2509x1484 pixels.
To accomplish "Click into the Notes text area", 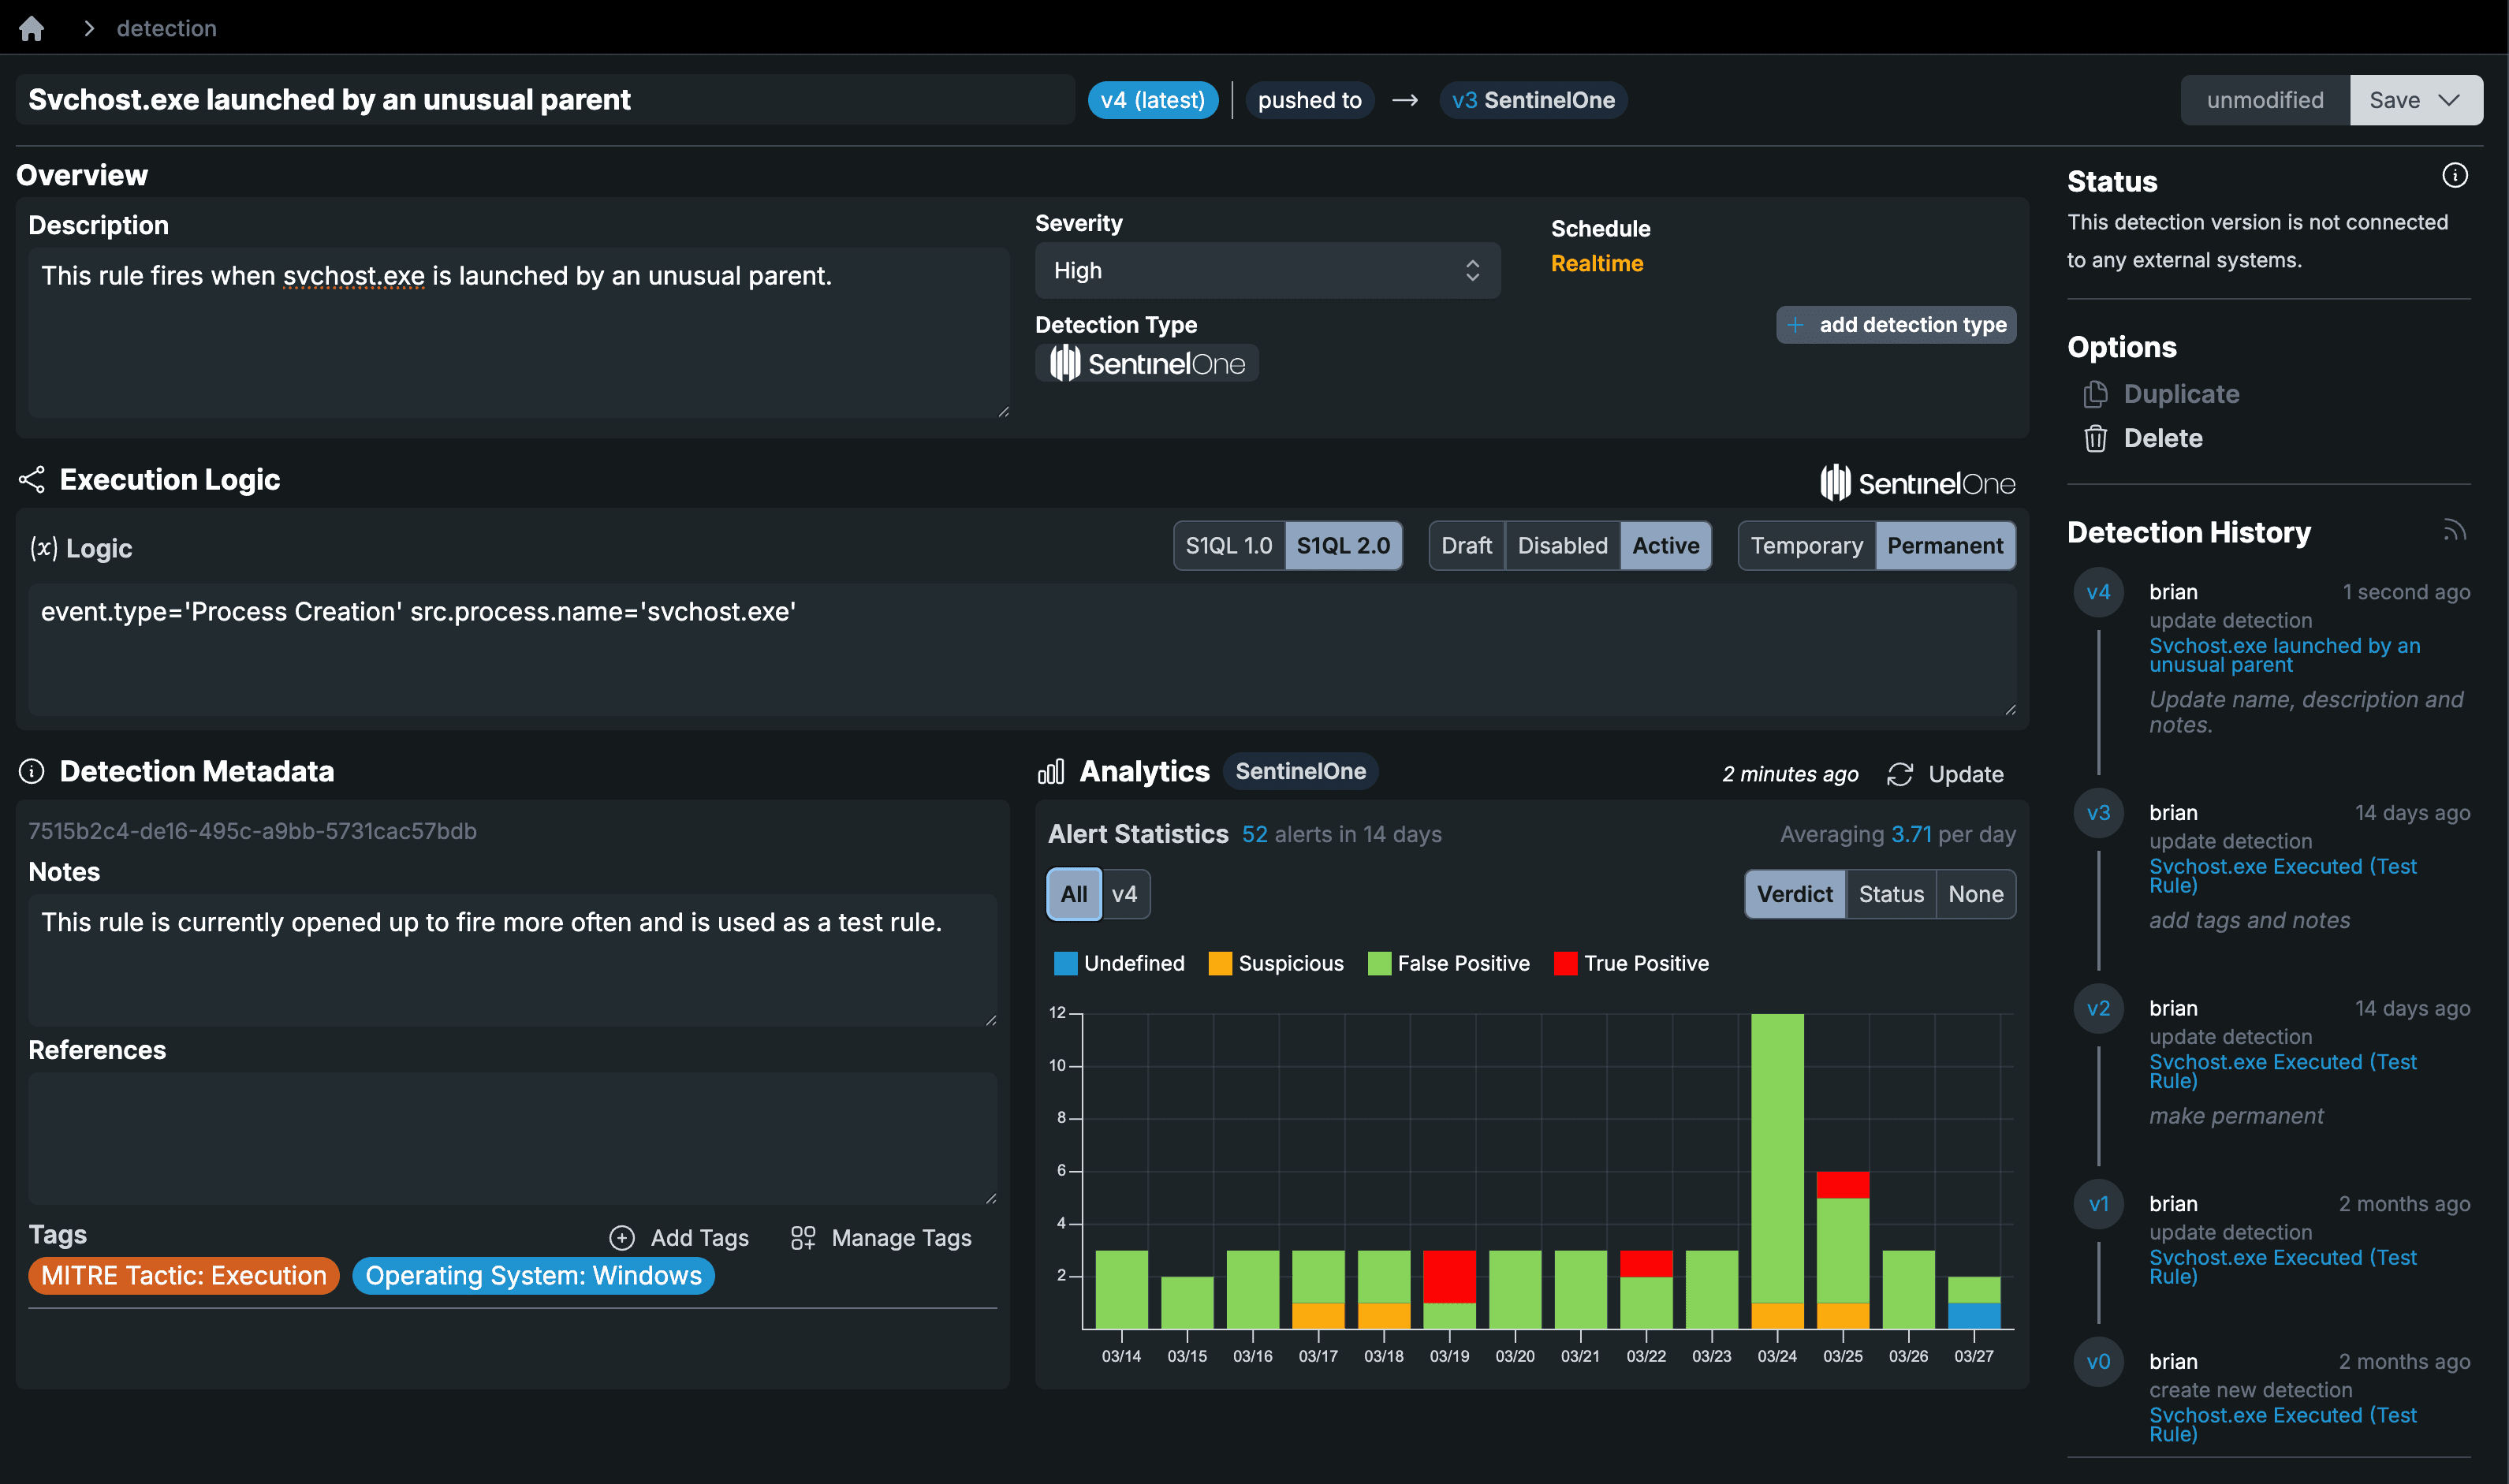I will [x=513, y=960].
